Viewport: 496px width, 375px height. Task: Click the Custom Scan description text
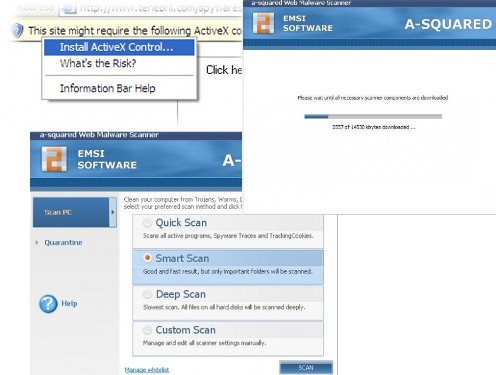point(204,343)
